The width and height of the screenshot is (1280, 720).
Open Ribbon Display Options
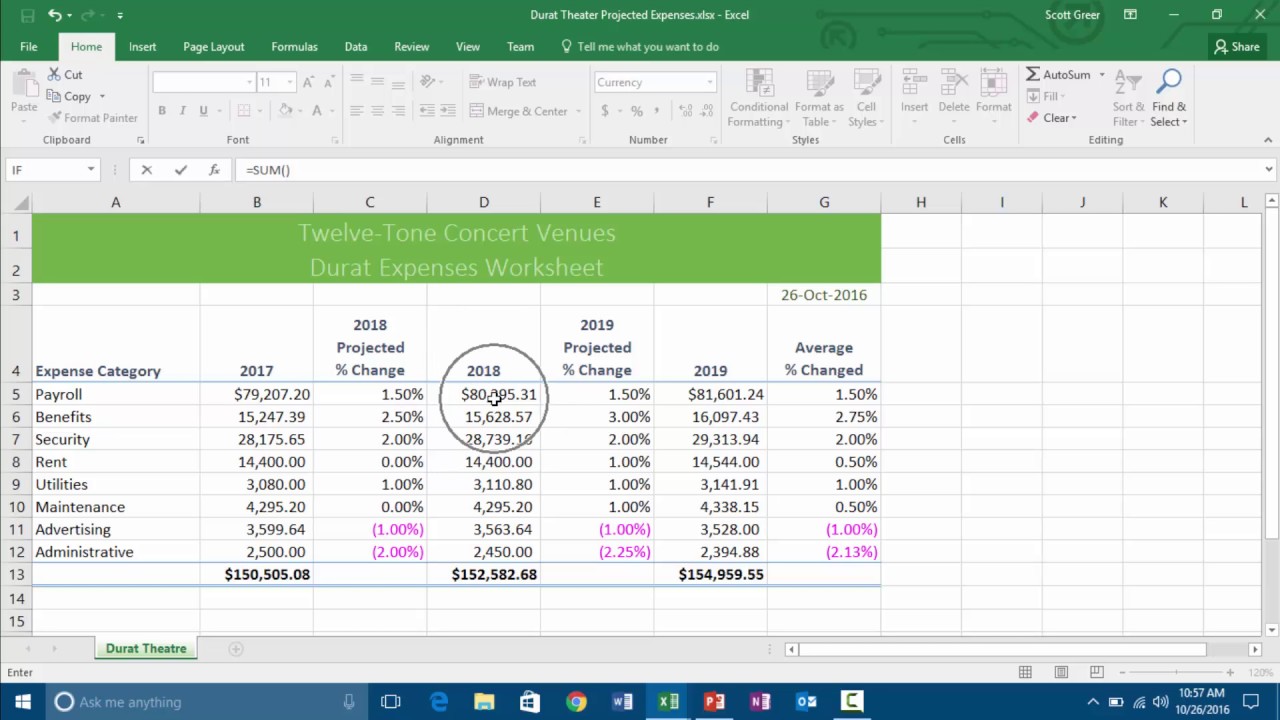[x=1130, y=15]
